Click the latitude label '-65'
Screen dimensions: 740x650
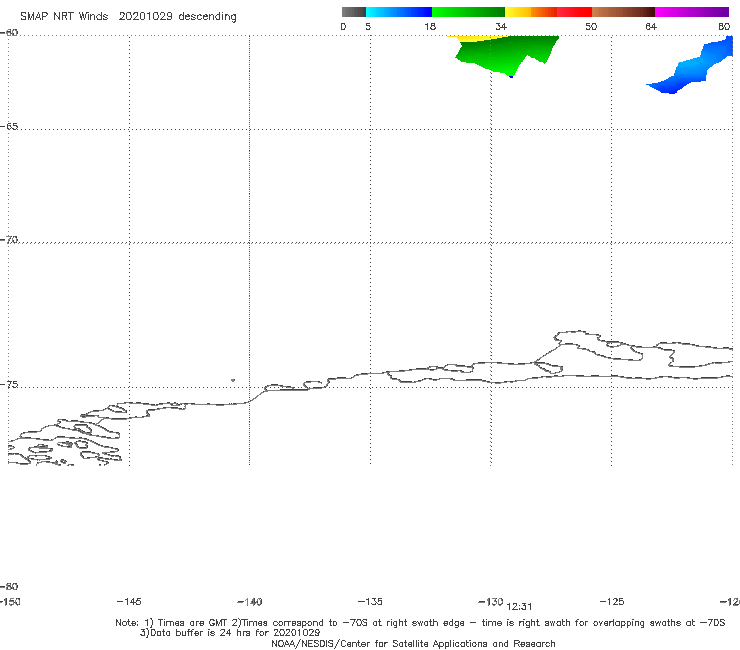[x=9, y=127]
